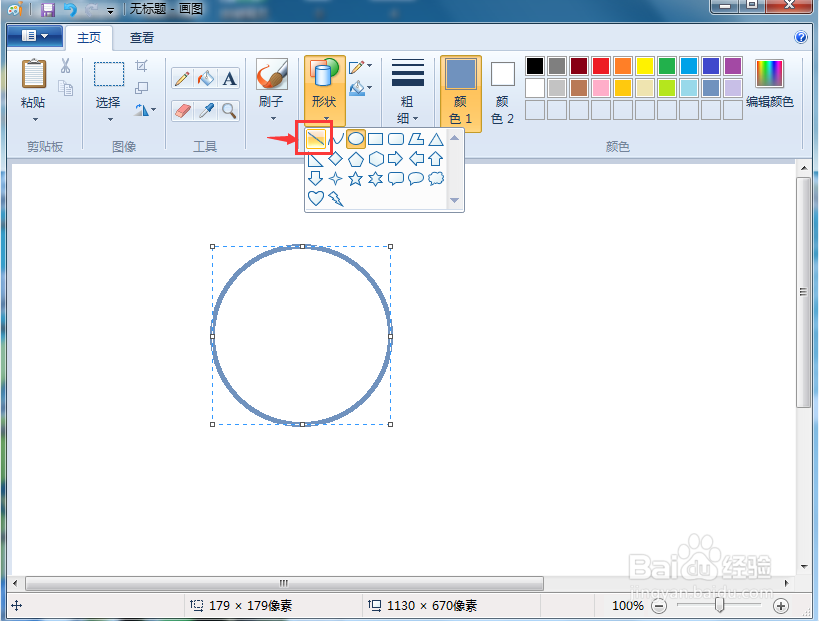Select the Eraser tool

[x=182, y=111]
